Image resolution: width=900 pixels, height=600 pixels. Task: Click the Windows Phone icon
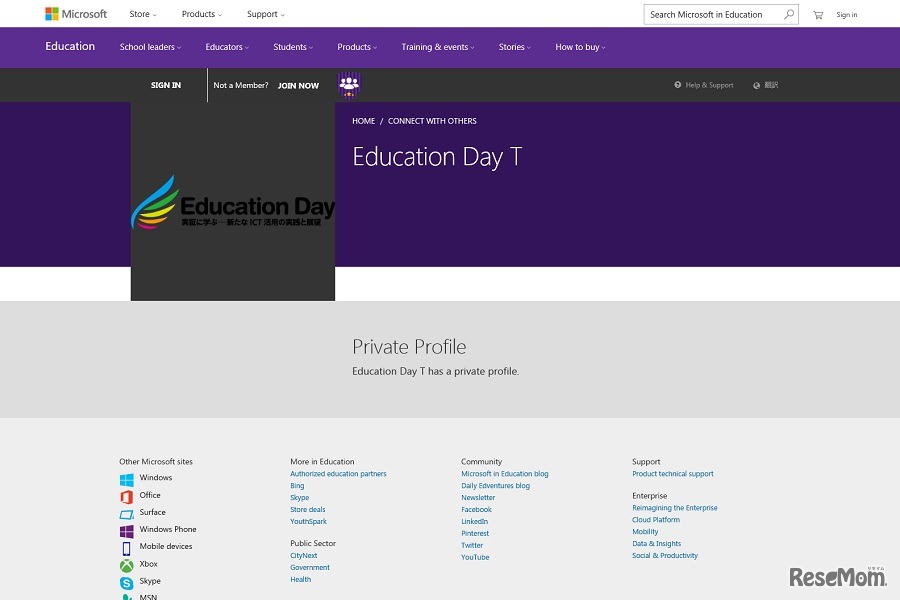[127, 531]
